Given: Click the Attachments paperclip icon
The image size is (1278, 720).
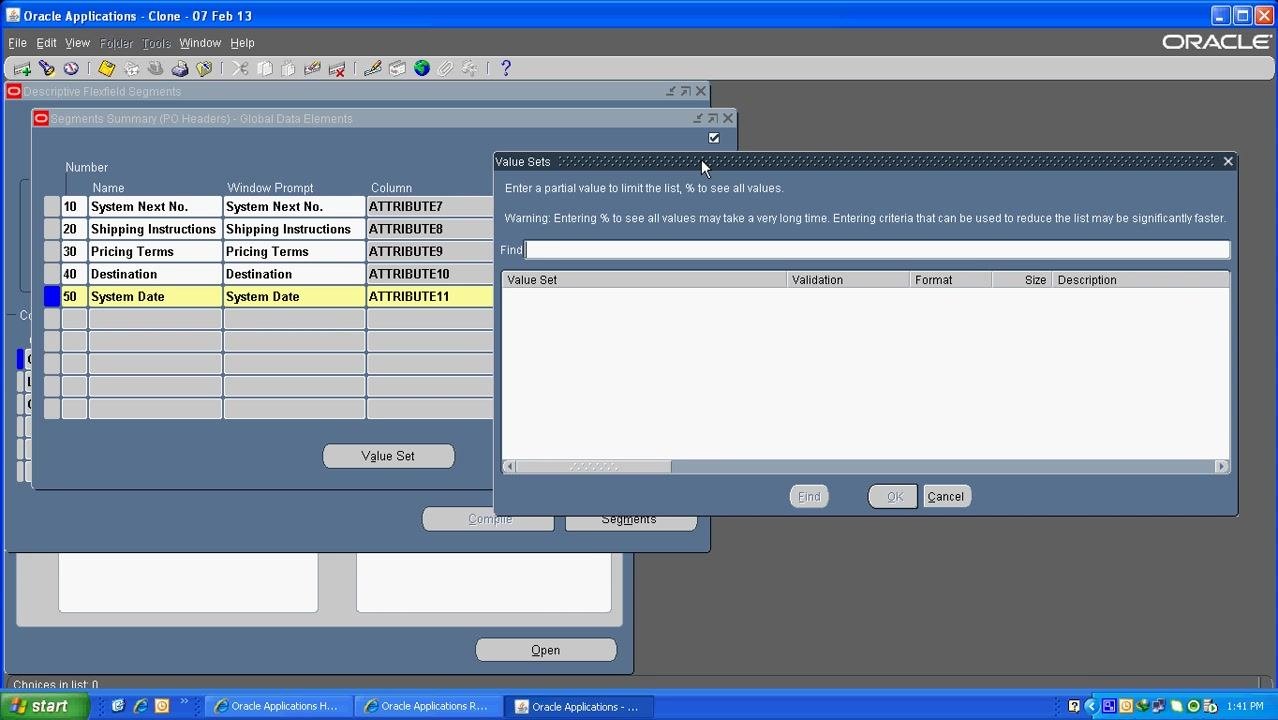Looking at the screenshot, I should (445, 68).
